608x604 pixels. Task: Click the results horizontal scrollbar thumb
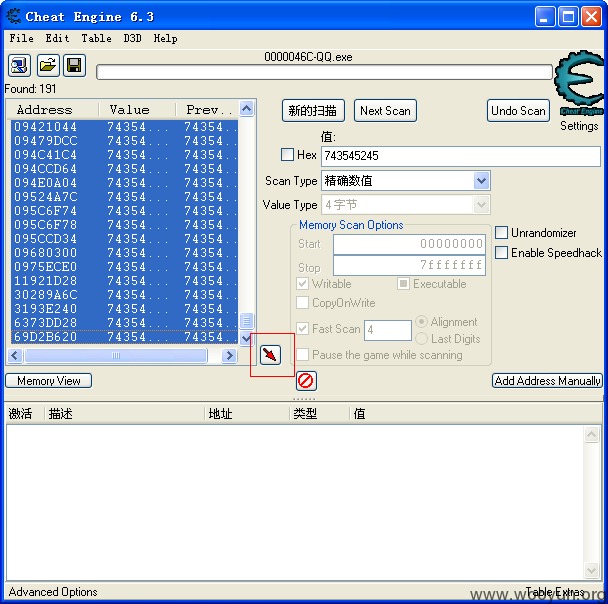(x=116, y=355)
